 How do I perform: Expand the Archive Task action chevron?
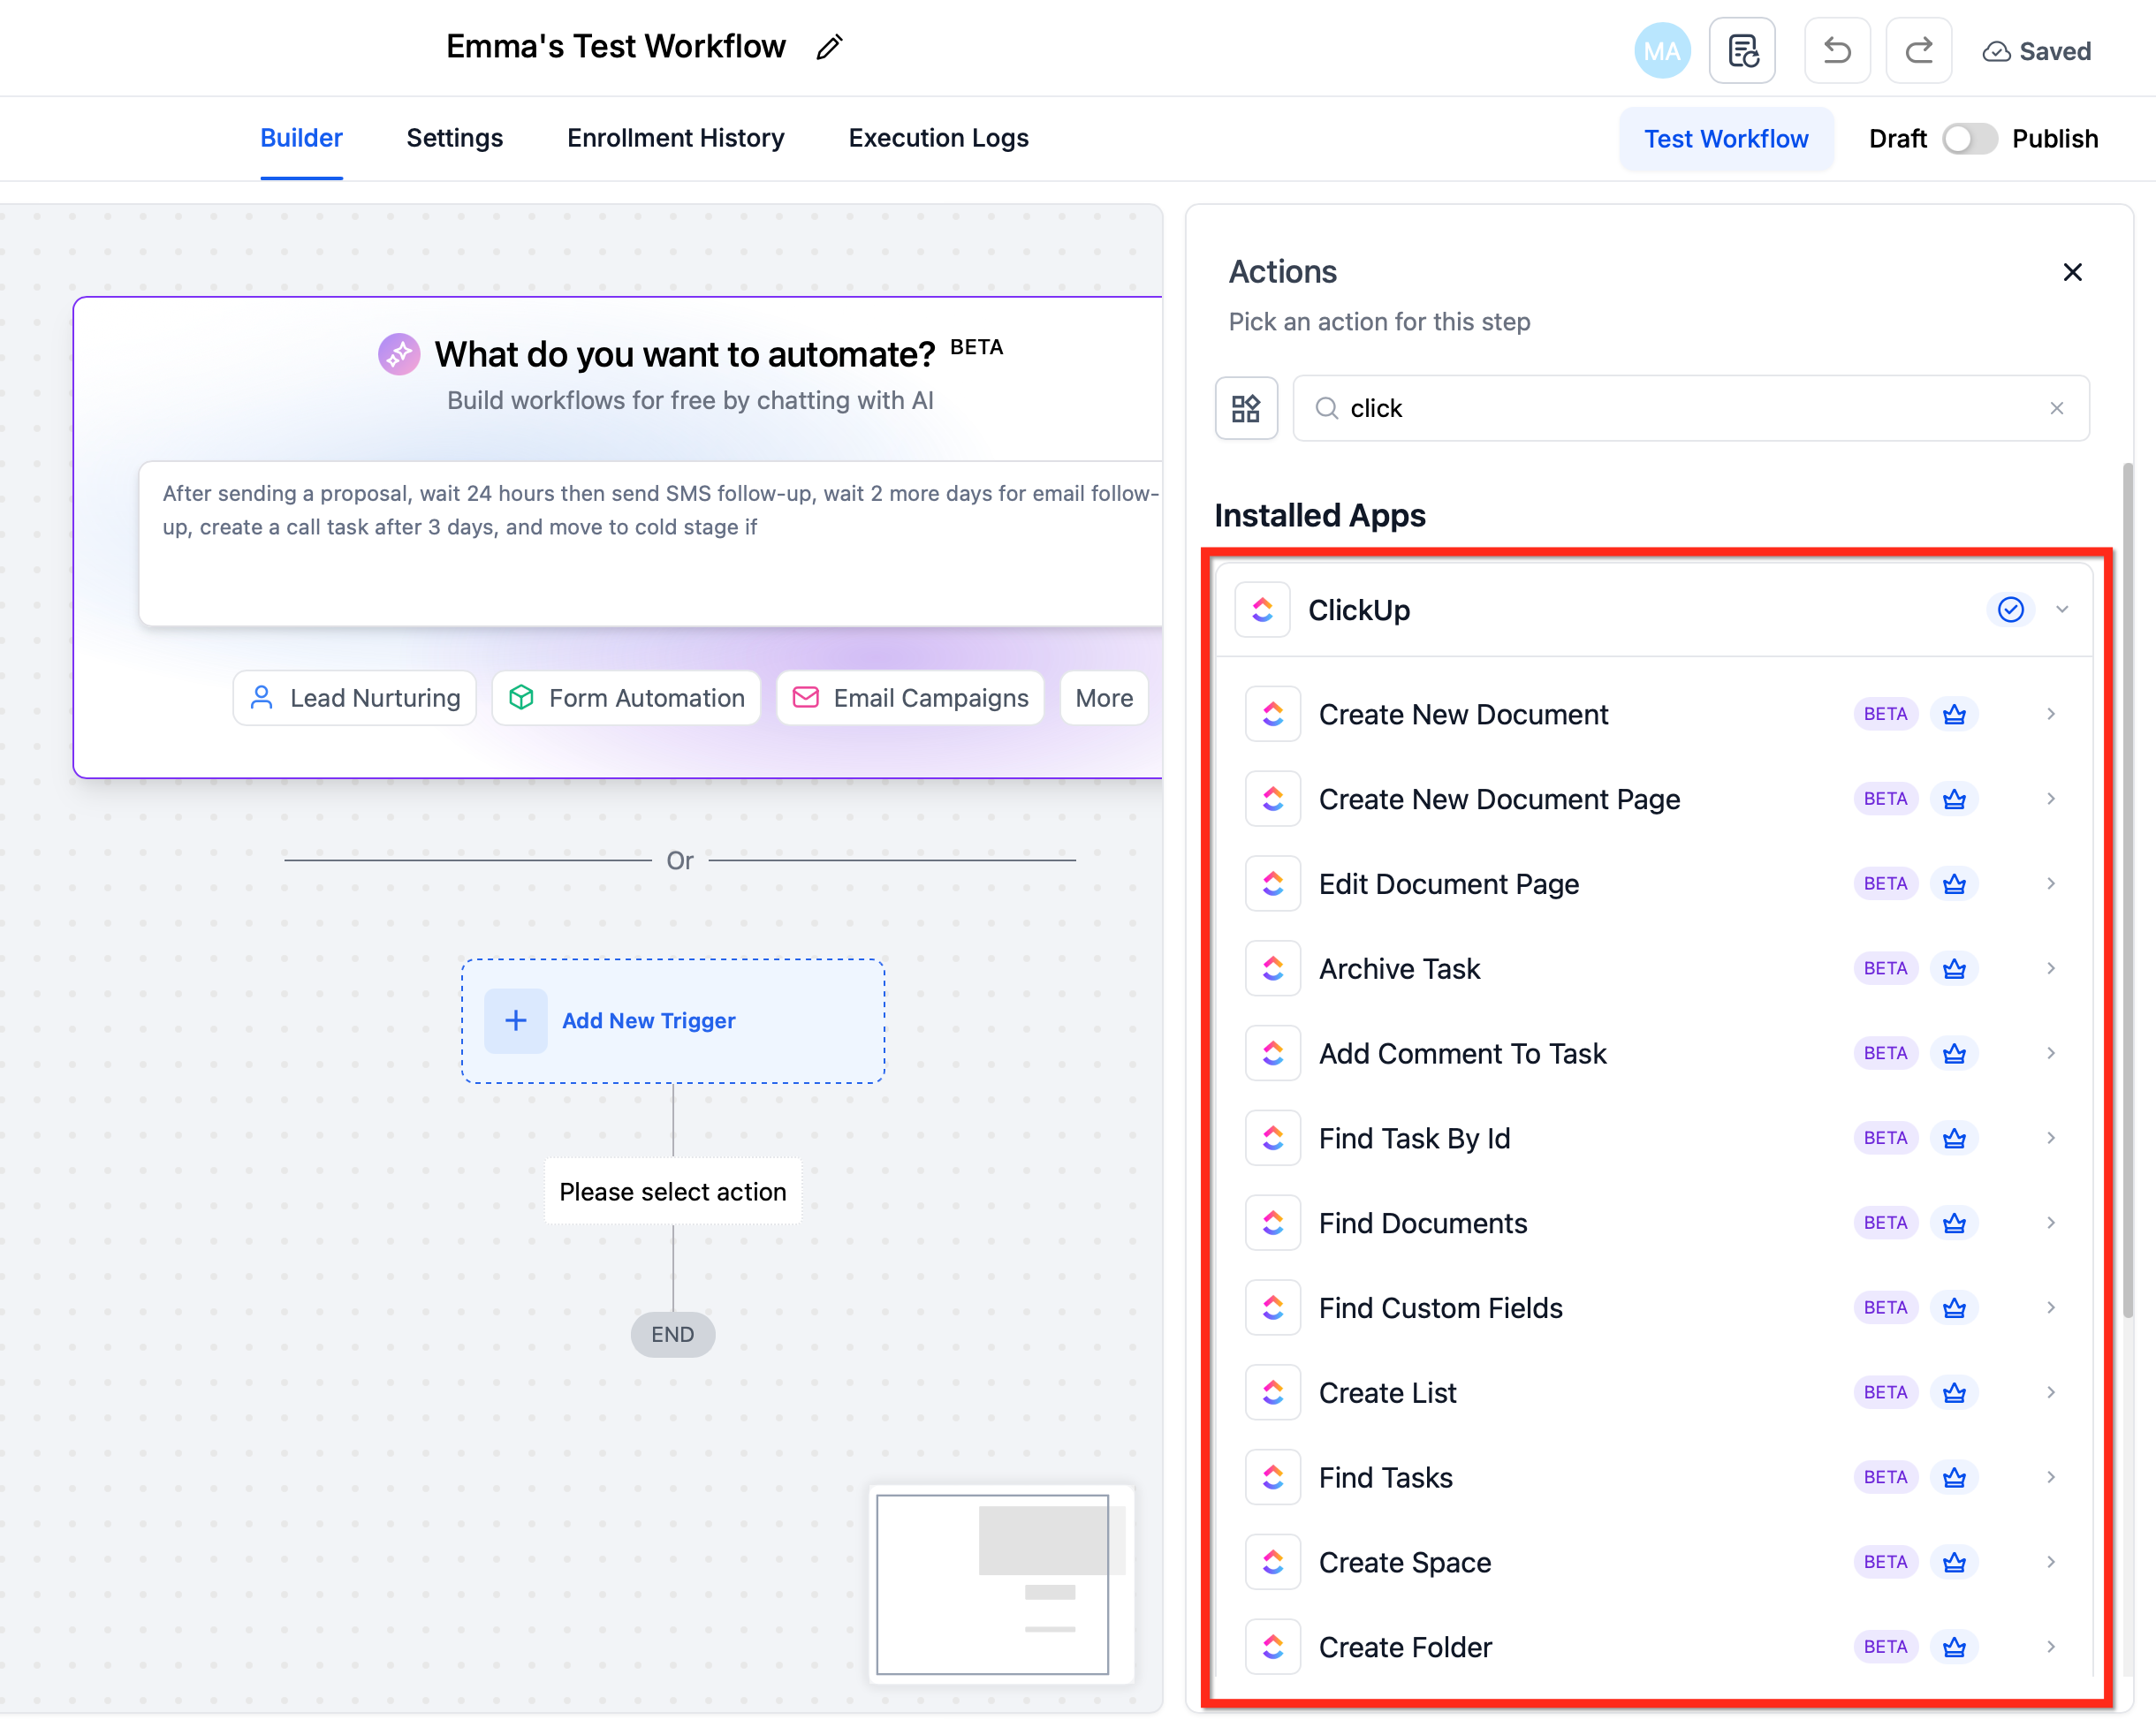point(2050,968)
